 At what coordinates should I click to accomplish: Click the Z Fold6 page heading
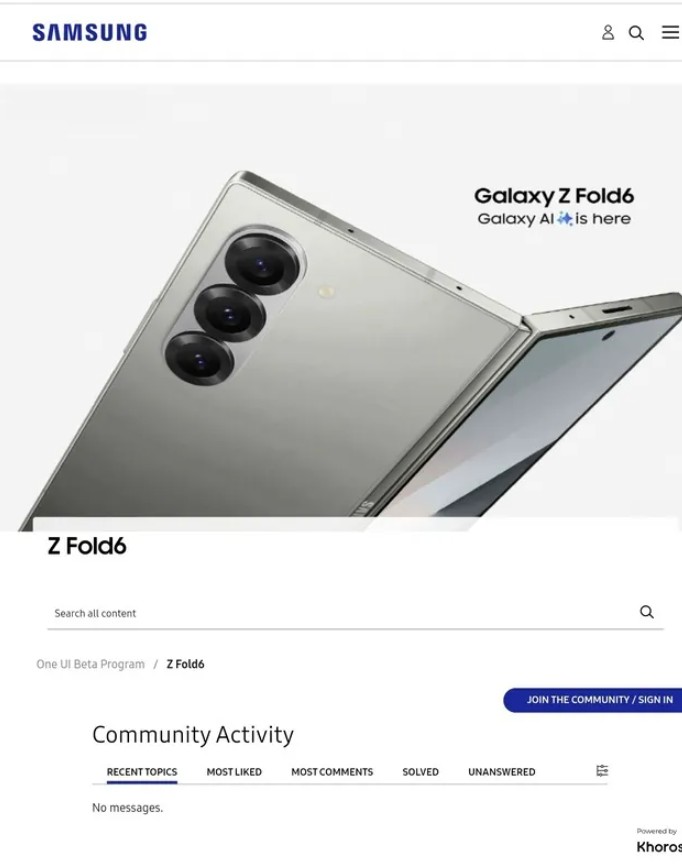click(x=87, y=546)
